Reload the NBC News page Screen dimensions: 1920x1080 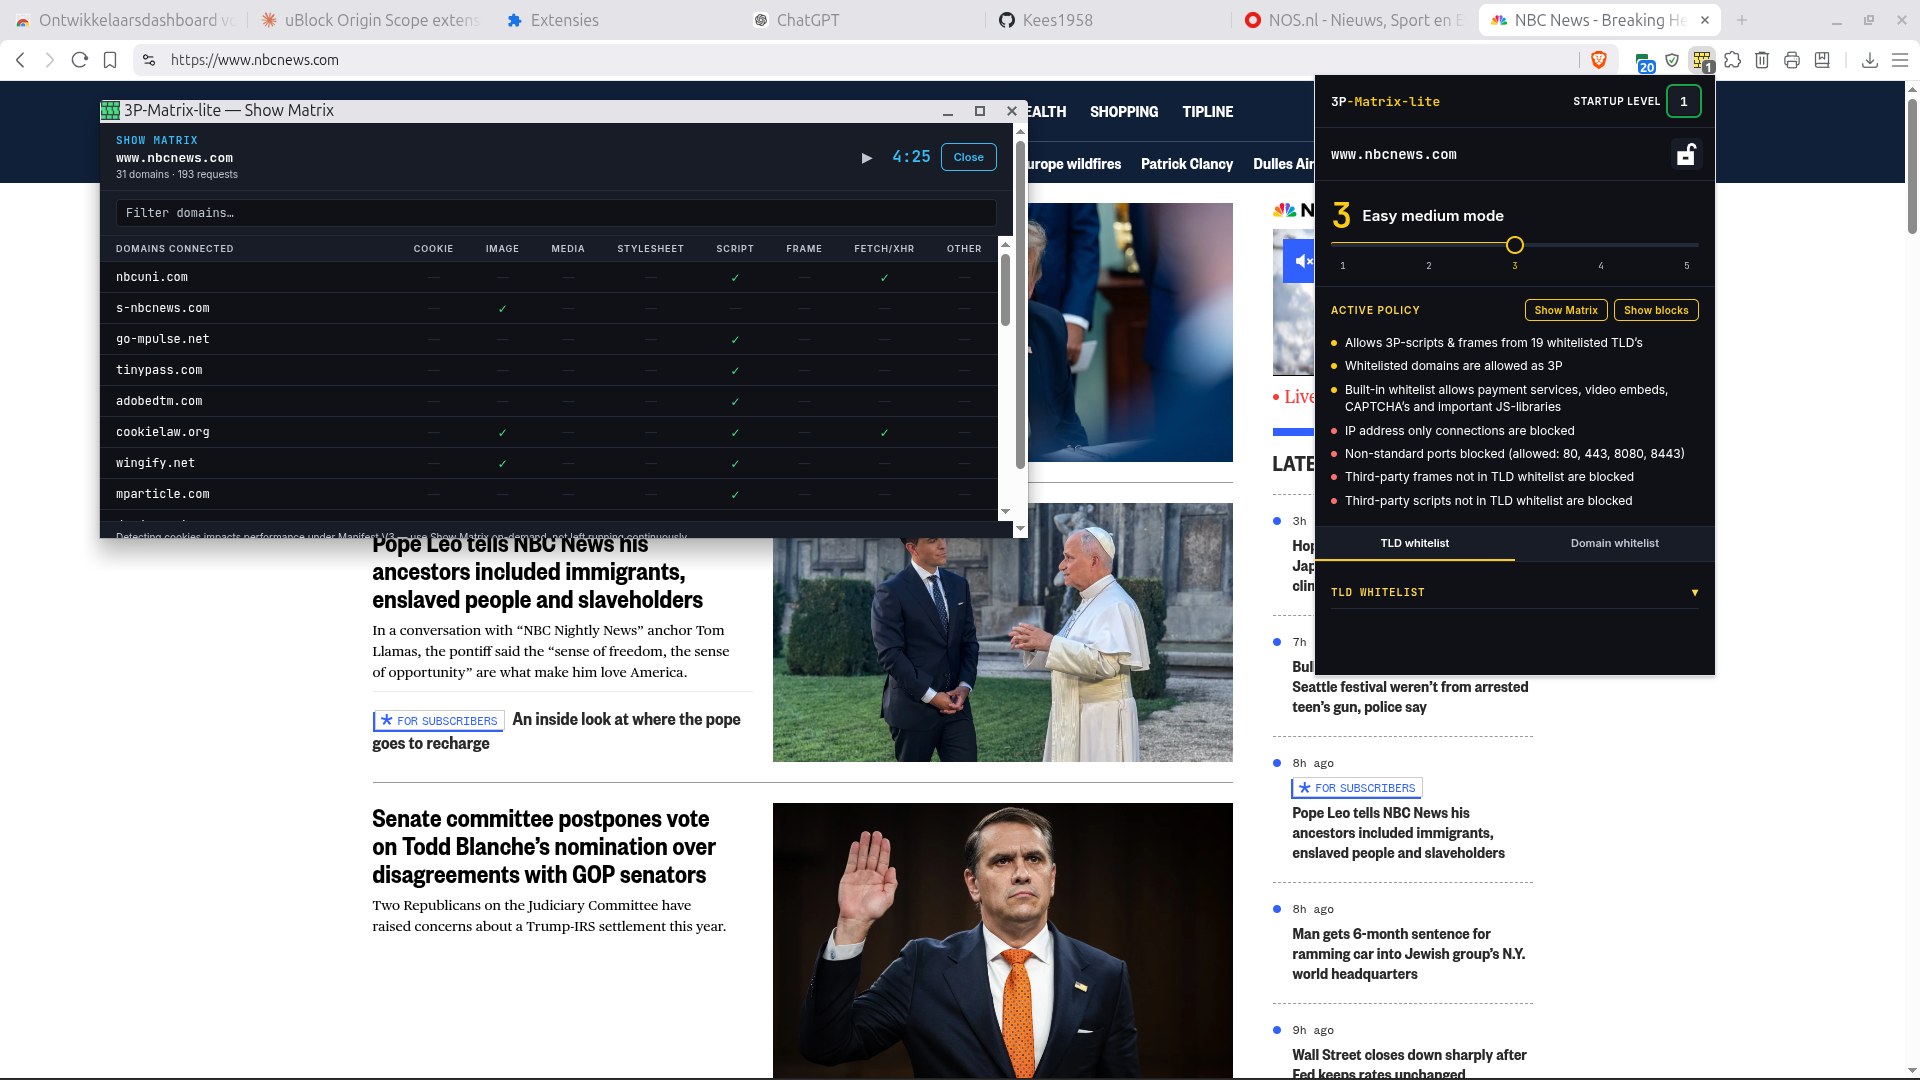click(x=80, y=60)
